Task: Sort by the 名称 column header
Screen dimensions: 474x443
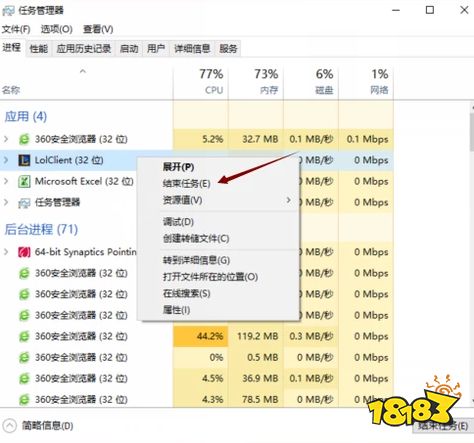Action: tap(86, 82)
